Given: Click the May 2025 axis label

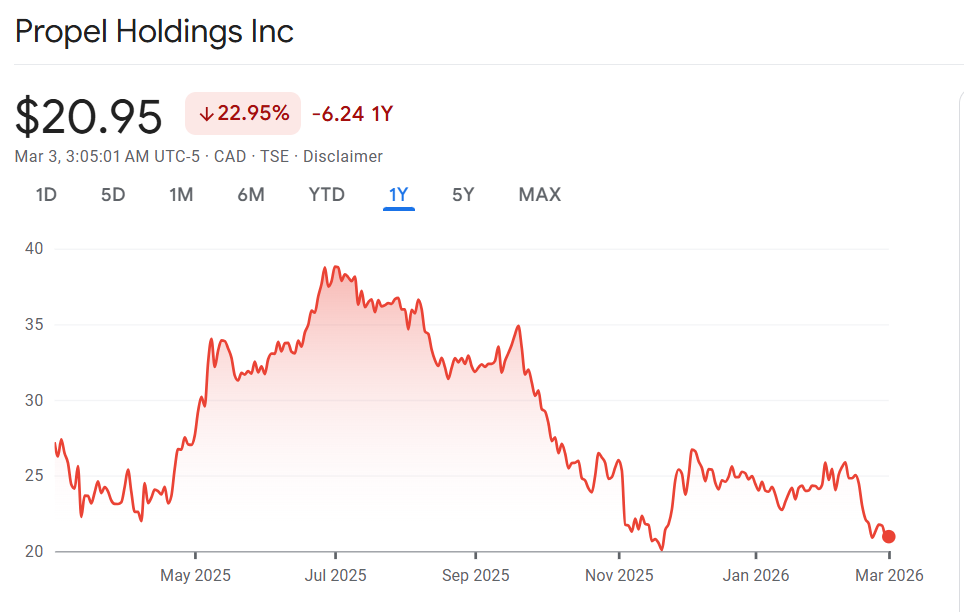Looking at the screenshot, I should coord(196,575).
